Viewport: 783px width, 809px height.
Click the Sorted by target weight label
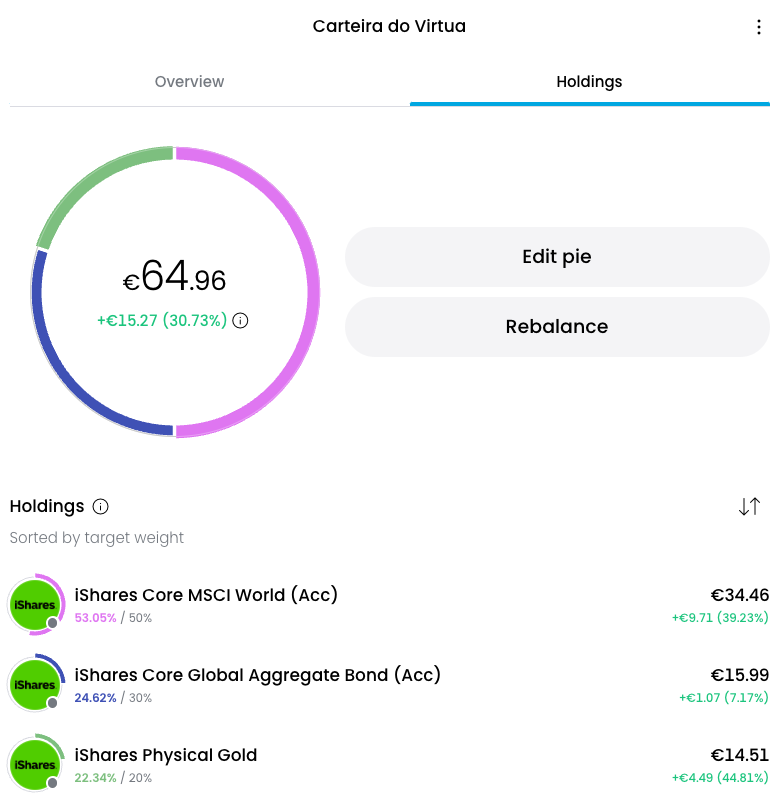(96, 538)
